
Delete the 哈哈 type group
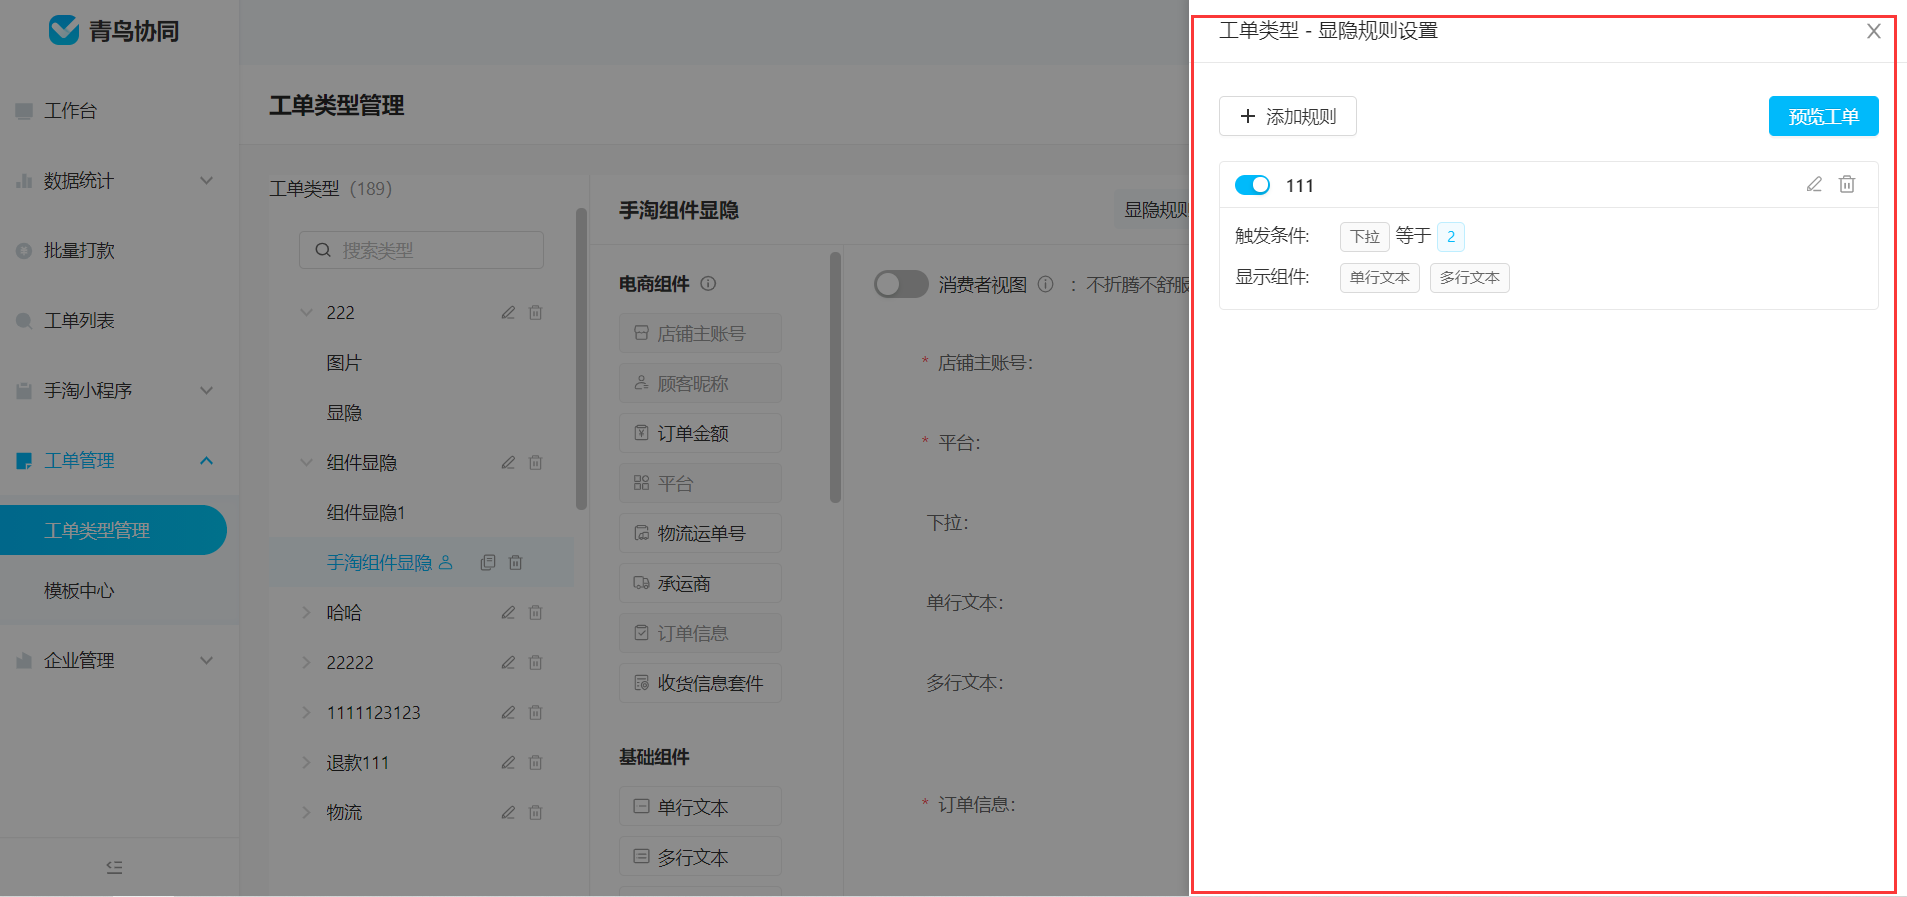(x=535, y=612)
